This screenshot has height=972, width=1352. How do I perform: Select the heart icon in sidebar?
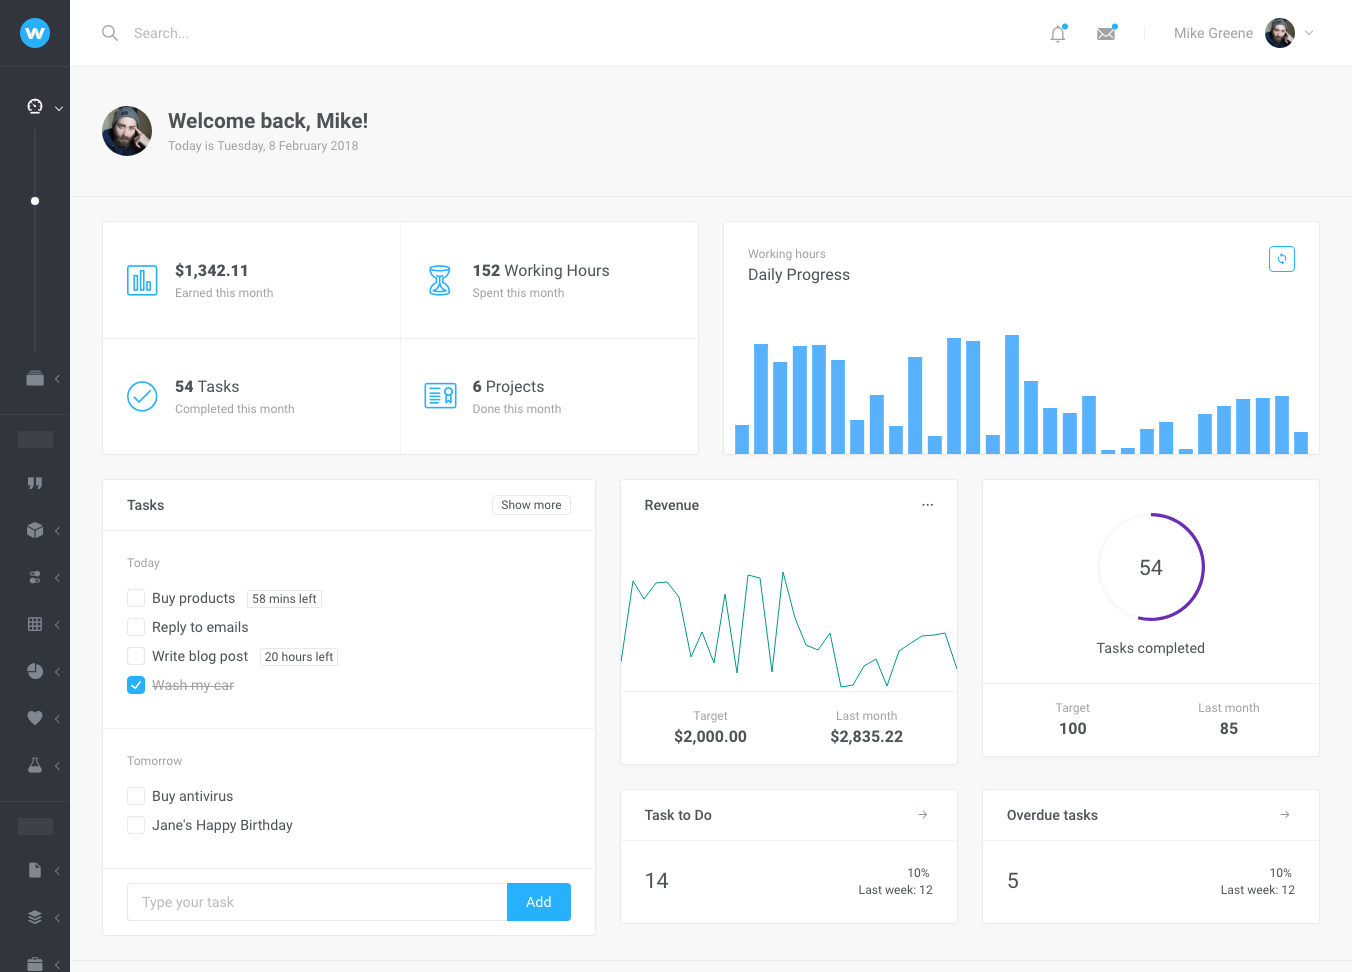(x=35, y=718)
